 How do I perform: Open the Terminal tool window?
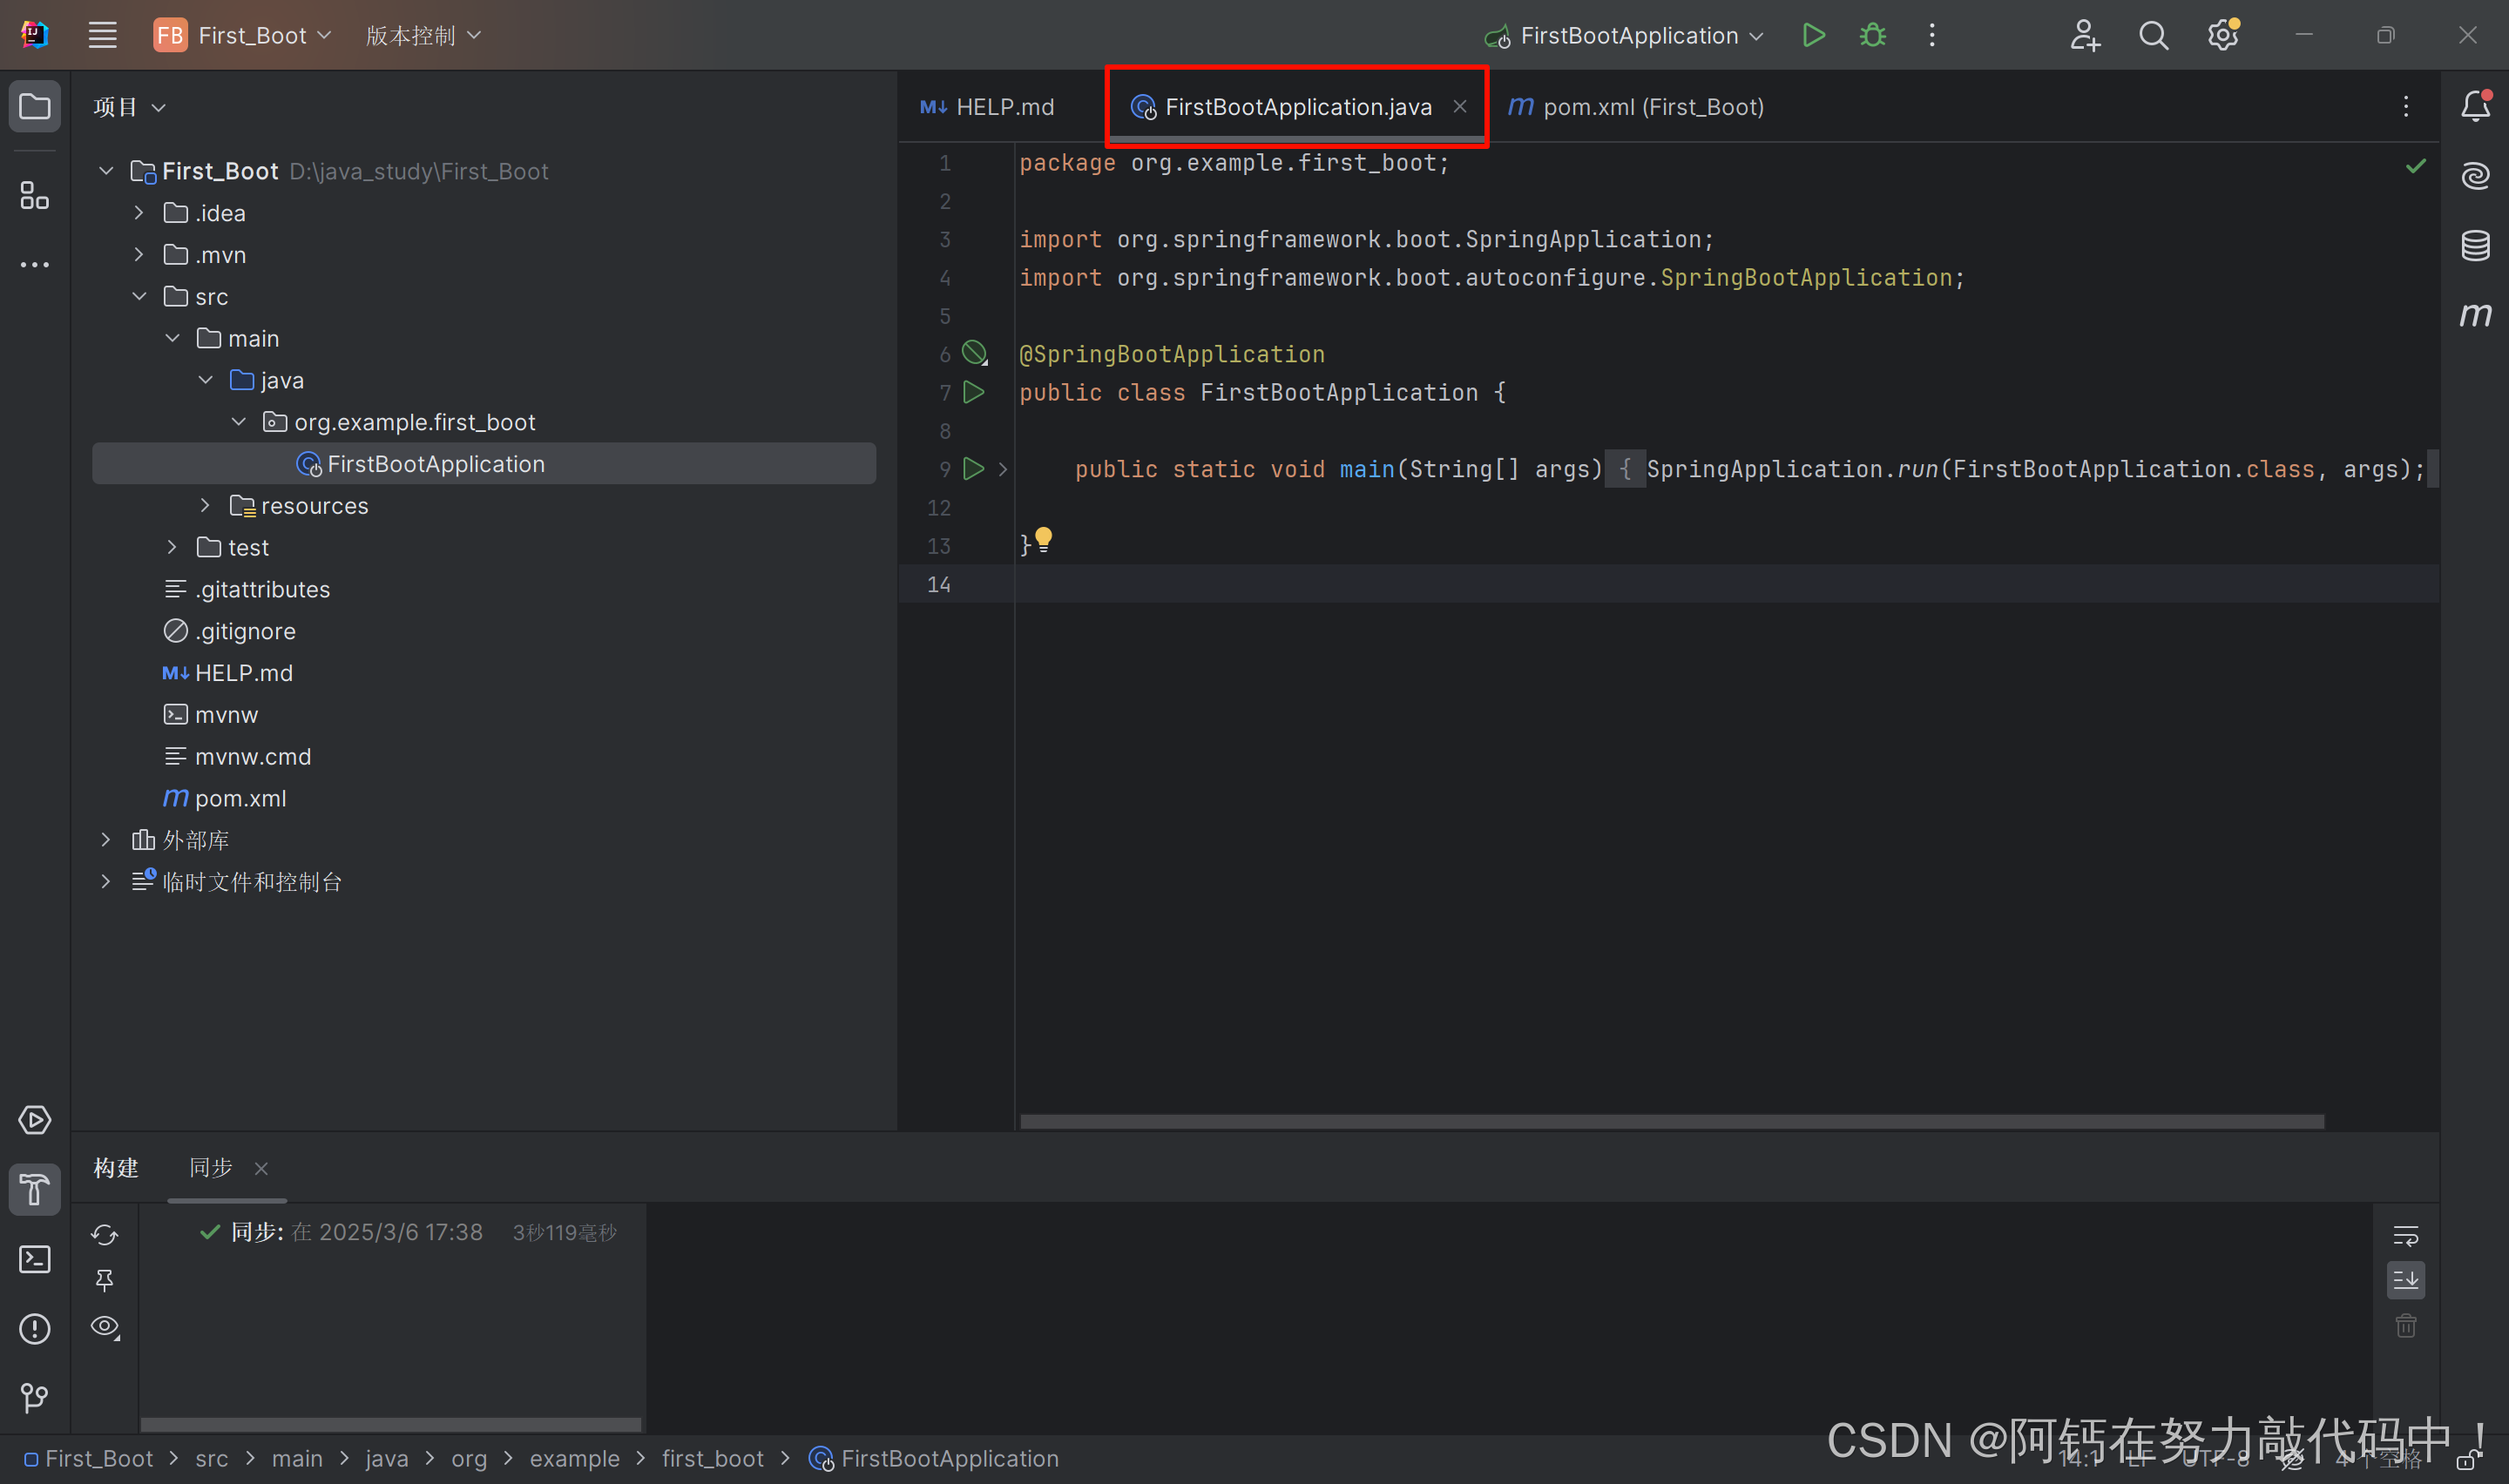(x=35, y=1259)
